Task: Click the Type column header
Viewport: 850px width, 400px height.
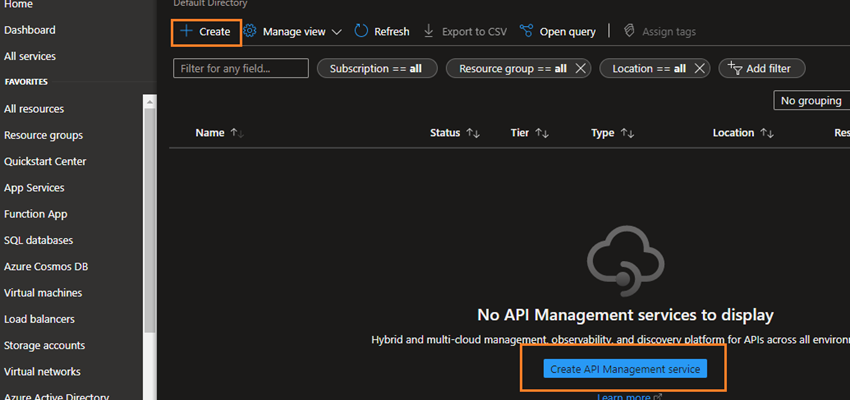Action: tap(603, 133)
